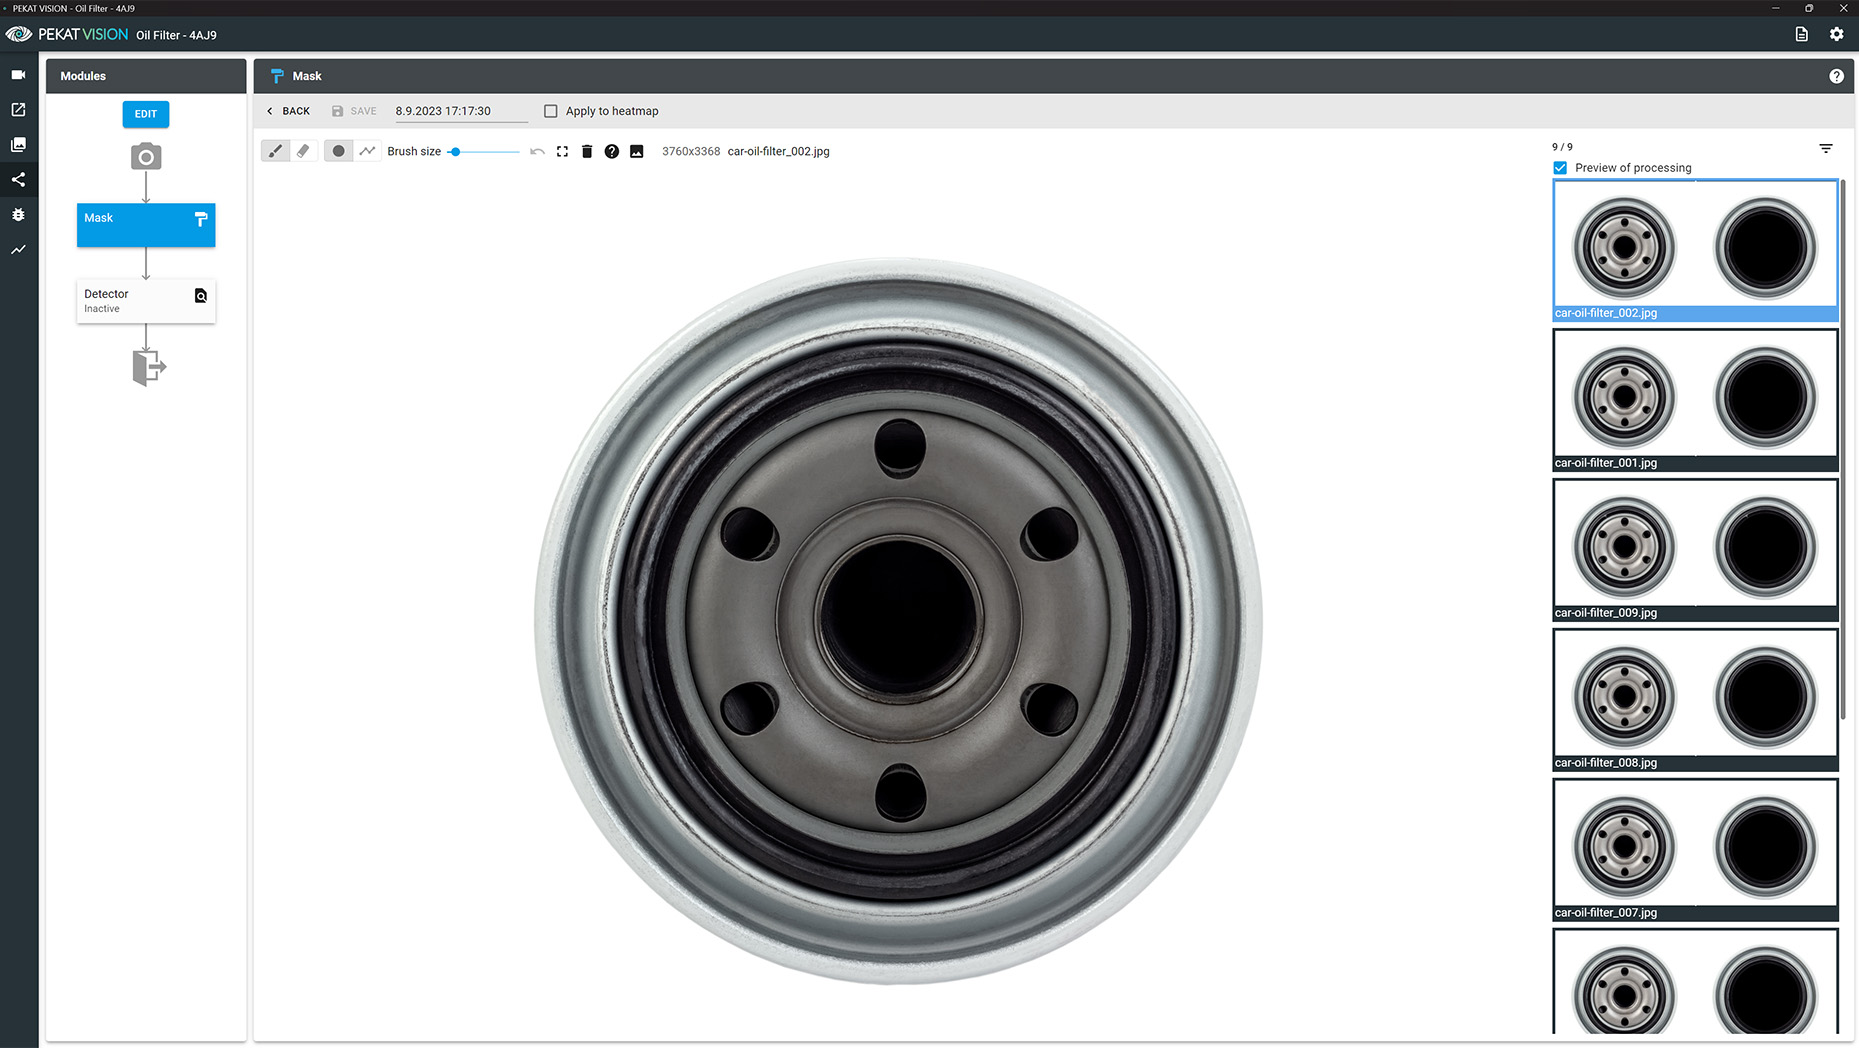Click the mask name date field

(x=460, y=111)
